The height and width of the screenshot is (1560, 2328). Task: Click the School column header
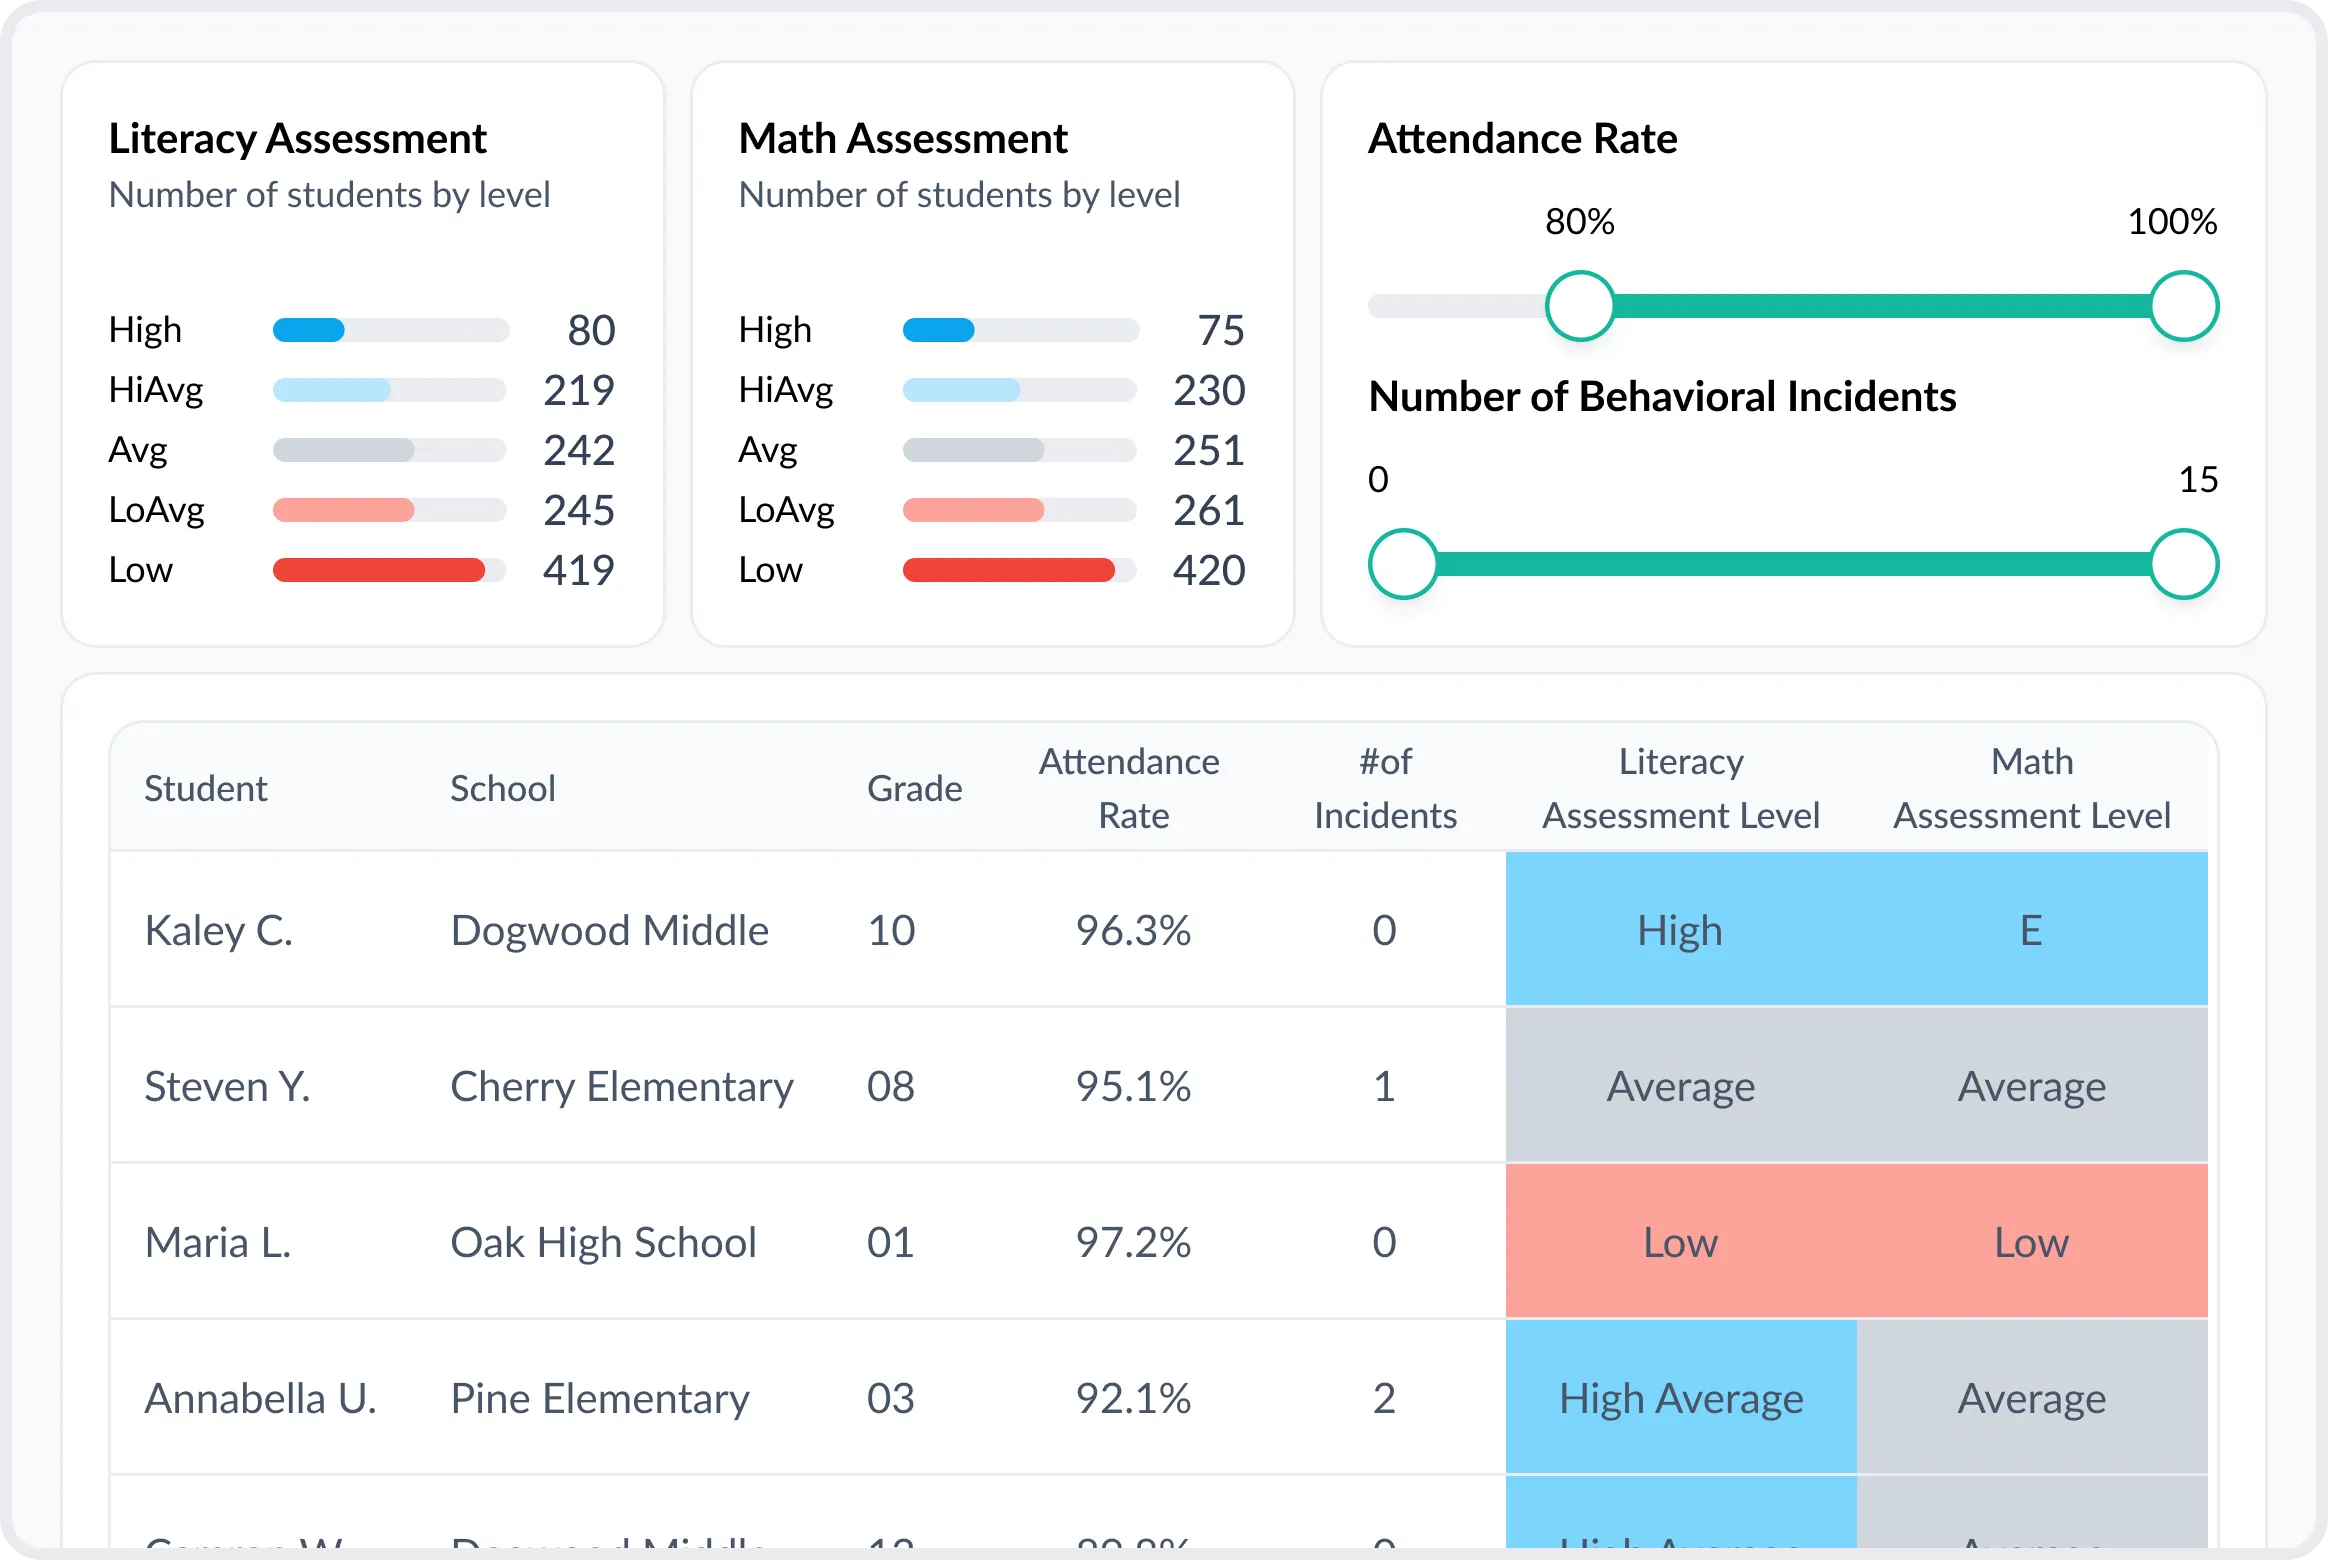pos(503,789)
